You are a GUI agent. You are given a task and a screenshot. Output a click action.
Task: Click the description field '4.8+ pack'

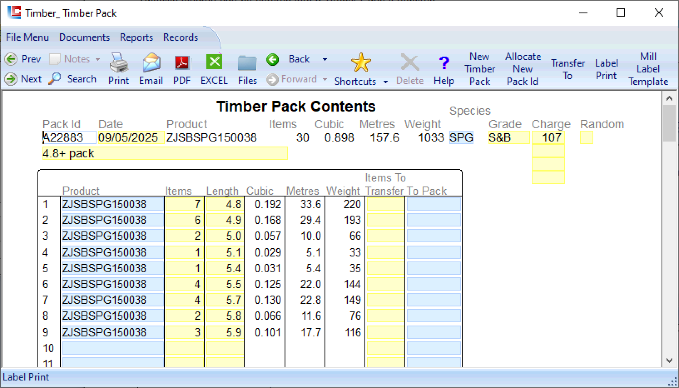pyautogui.click(x=165, y=153)
